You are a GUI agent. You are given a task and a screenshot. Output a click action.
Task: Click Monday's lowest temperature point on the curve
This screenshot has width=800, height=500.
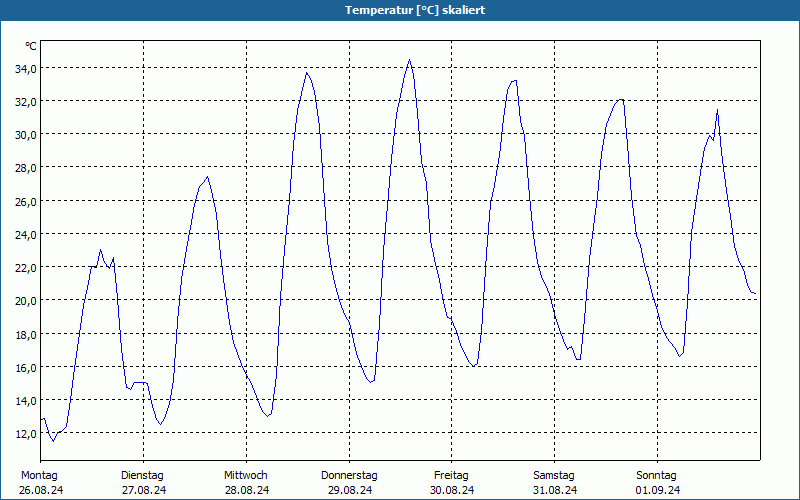click(53, 441)
